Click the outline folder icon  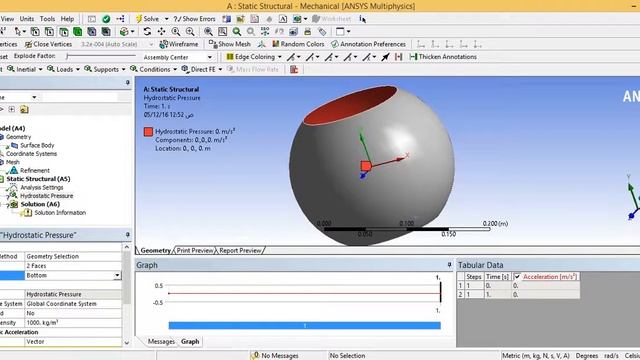pyautogui.click(x=24, y=109)
